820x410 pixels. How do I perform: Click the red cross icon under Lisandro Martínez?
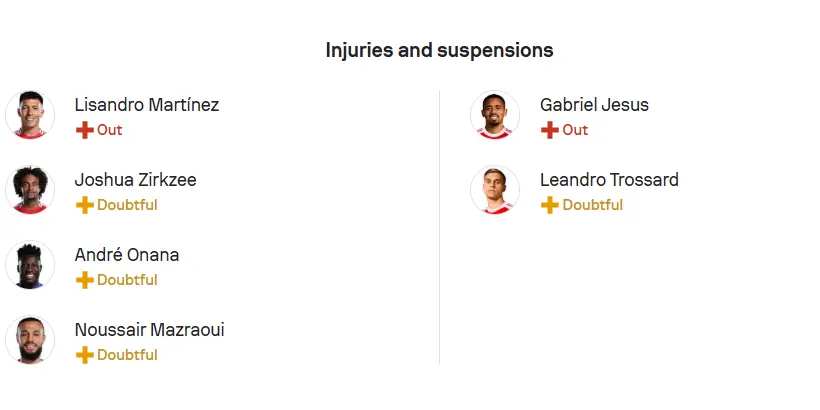click(85, 130)
